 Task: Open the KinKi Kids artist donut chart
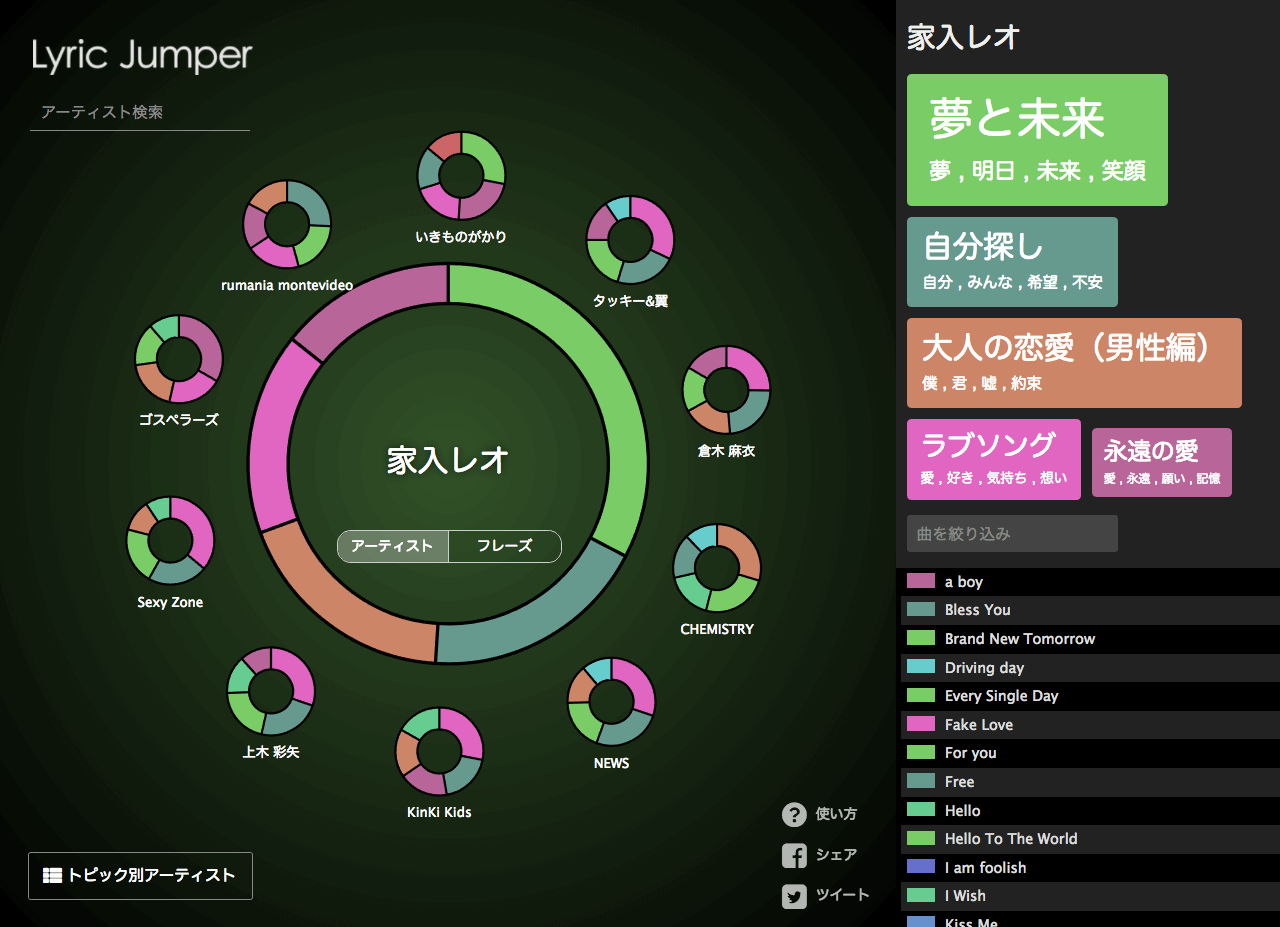(x=439, y=751)
